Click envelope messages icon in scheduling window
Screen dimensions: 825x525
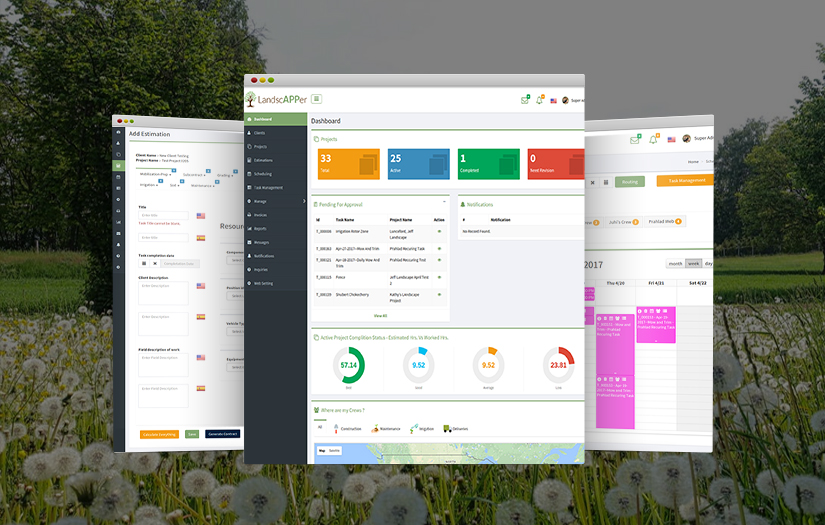coord(636,139)
